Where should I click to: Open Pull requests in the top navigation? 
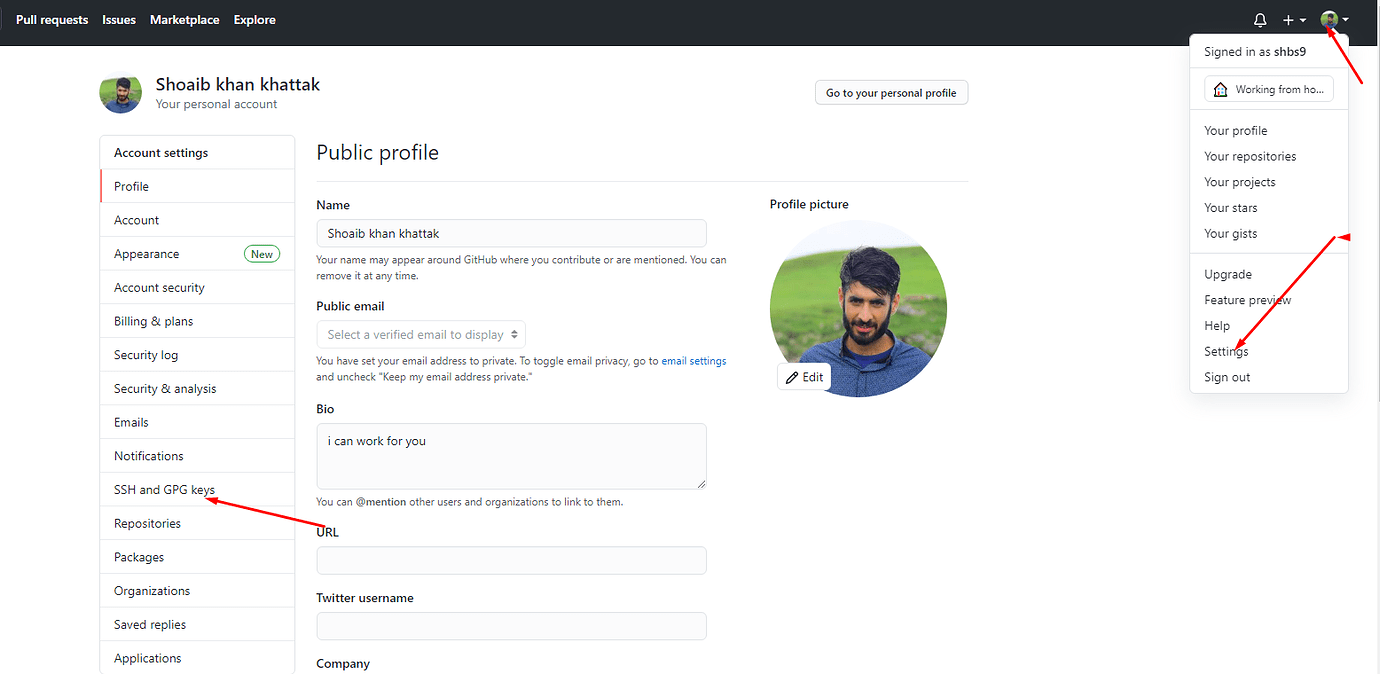(52, 20)
